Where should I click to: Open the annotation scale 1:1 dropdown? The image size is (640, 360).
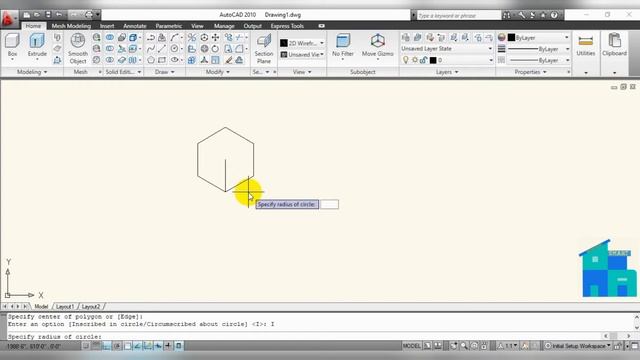point(507,346)
